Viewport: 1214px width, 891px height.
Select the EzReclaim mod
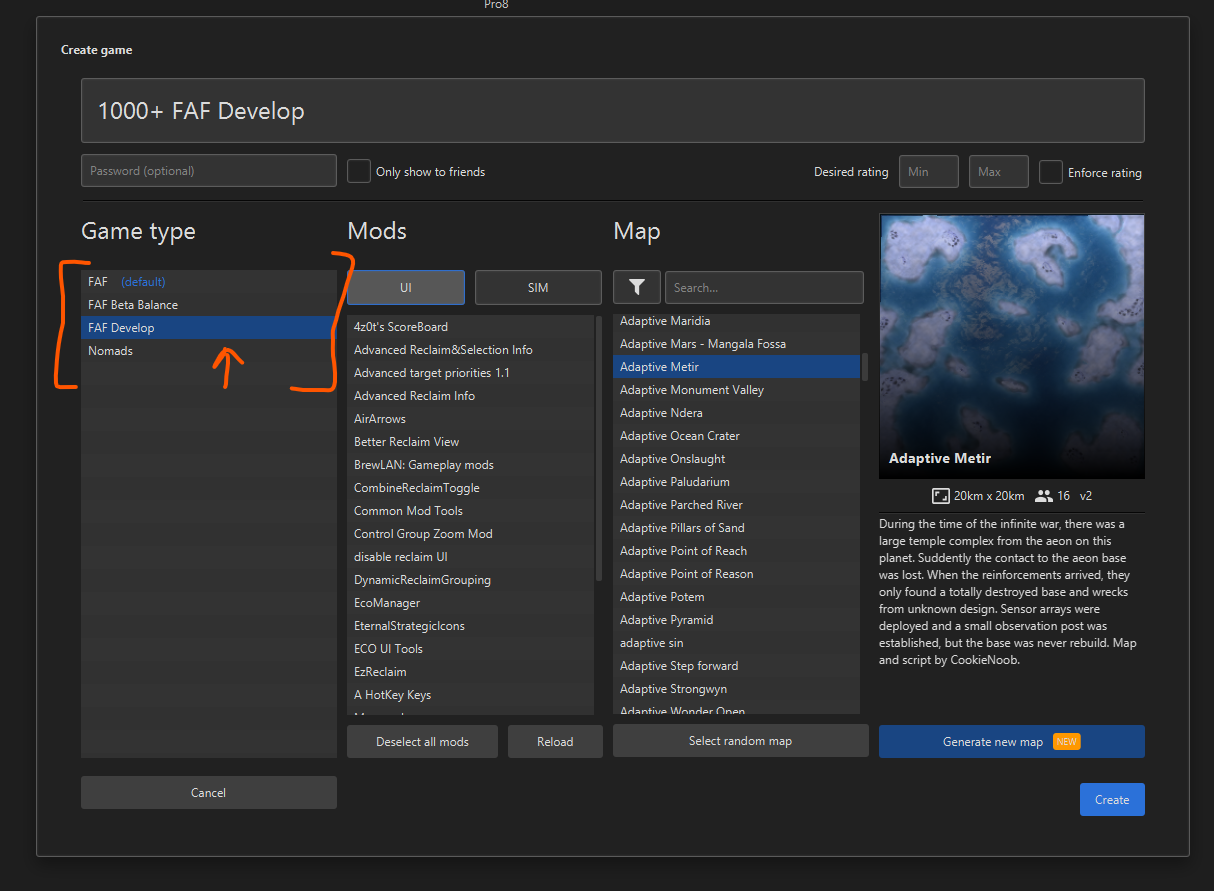470,672
